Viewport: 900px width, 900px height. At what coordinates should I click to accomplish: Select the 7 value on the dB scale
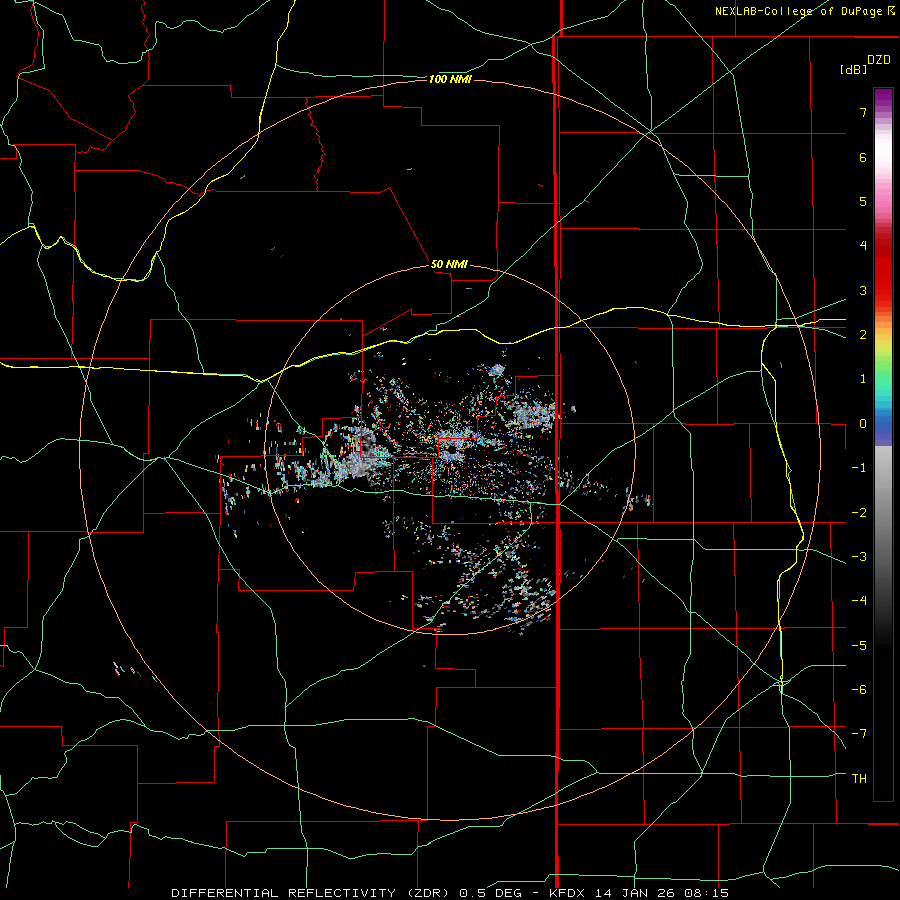tap(863, 112)
